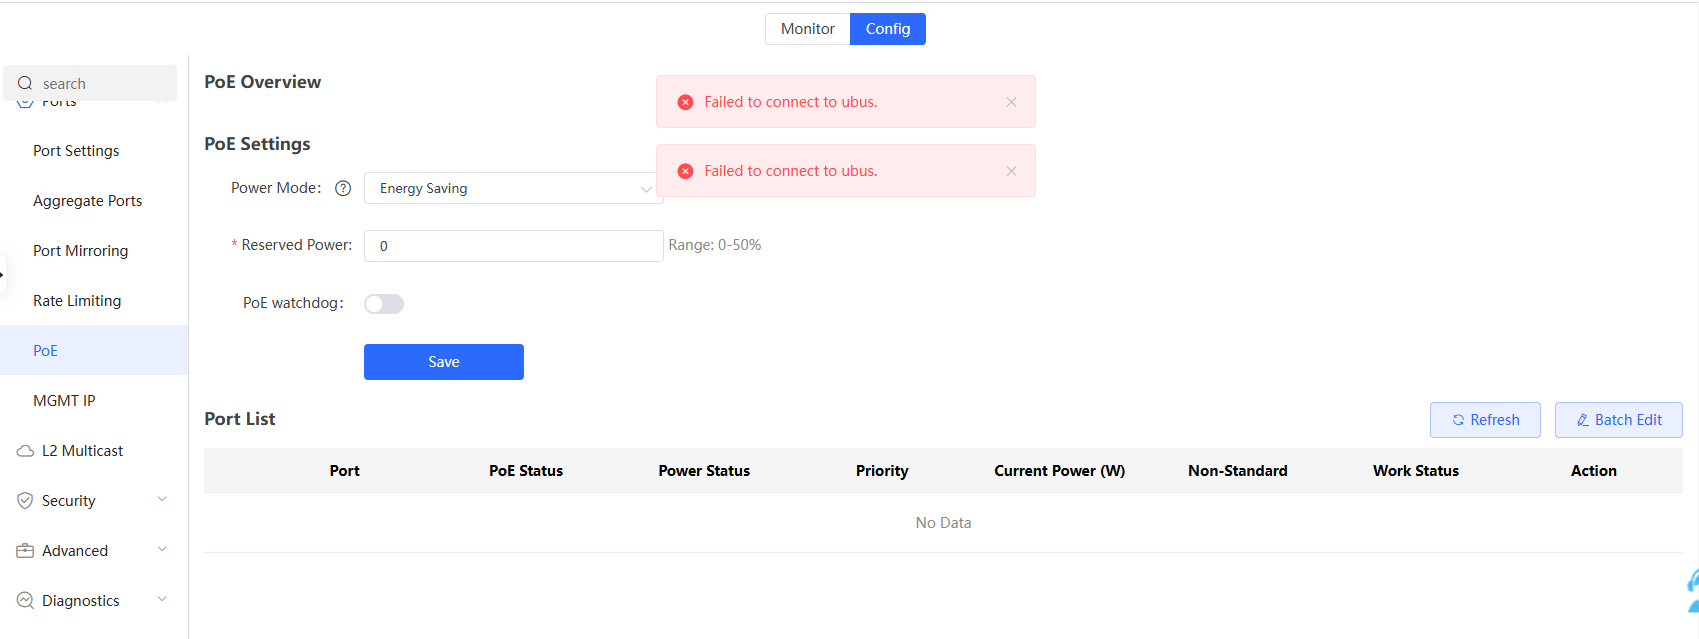Viewport: 1699px width, 639px height.
Task: Click the search magnifier icon
Action: coord(25,84)
